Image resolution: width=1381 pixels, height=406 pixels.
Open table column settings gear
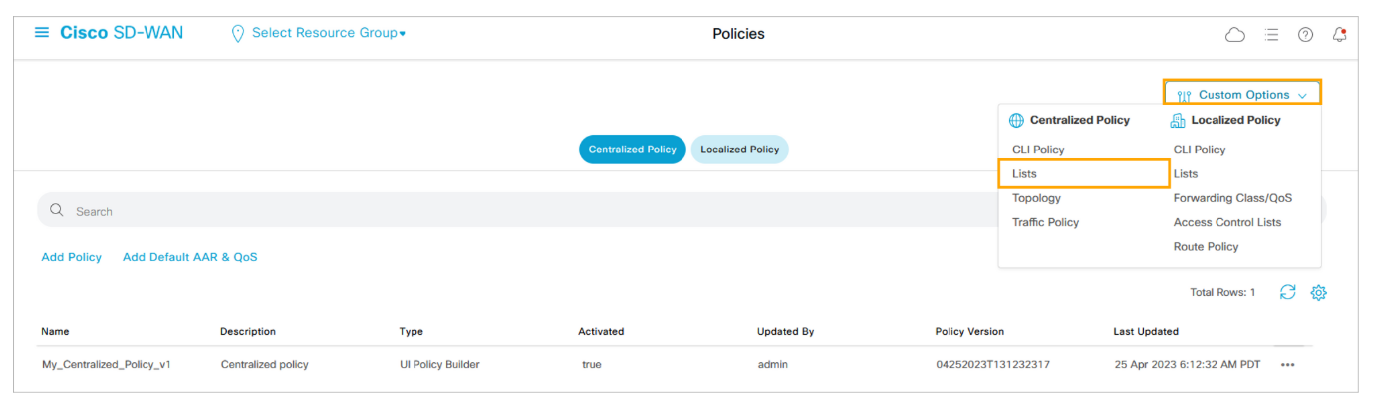tap(1318, 292)
